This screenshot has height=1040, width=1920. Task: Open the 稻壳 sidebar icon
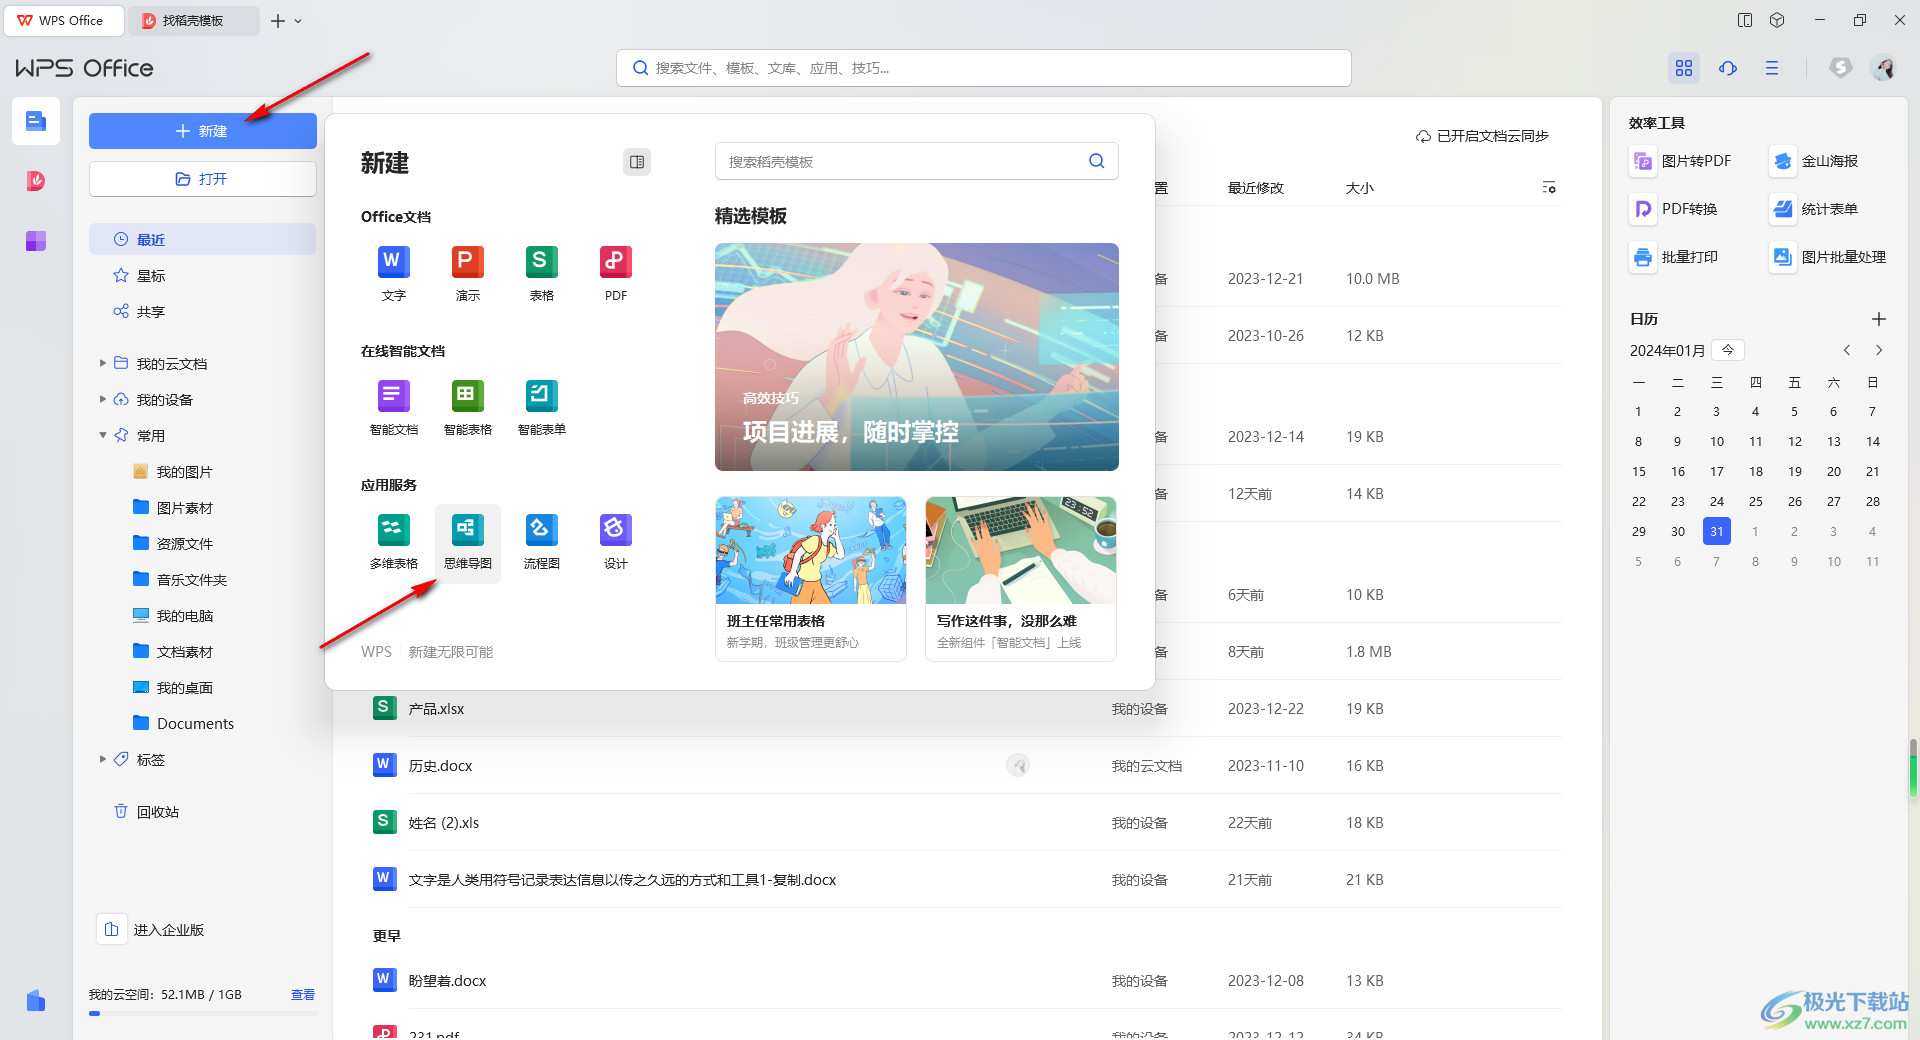click(36, 181)
